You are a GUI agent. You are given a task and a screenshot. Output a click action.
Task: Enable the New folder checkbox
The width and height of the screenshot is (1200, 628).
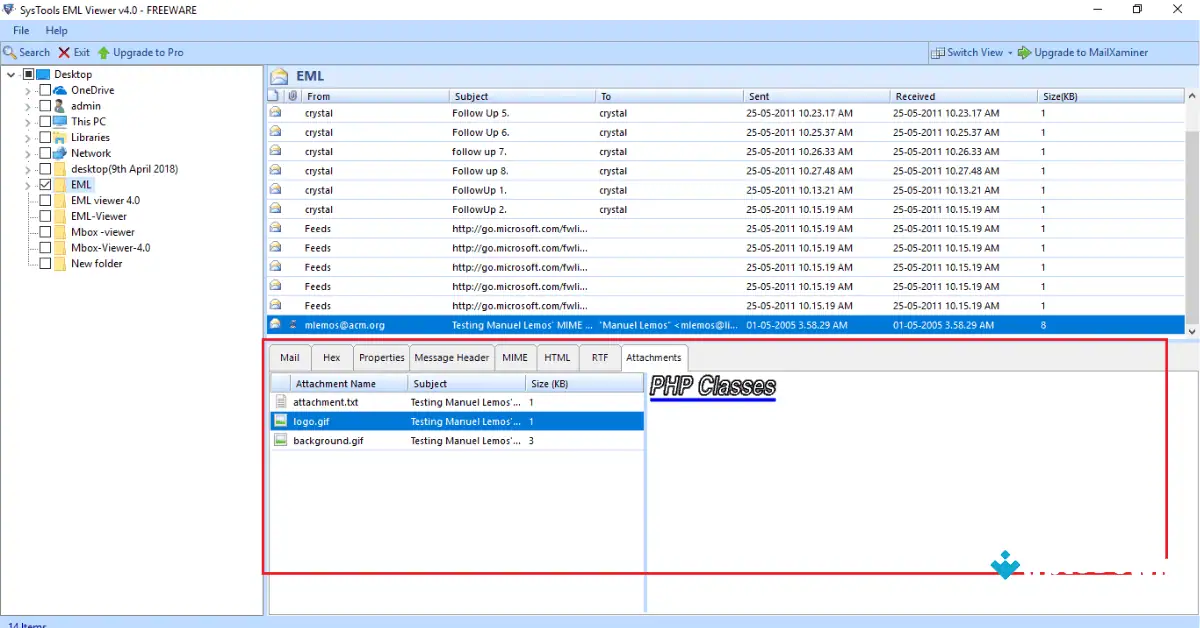(x=44, y=263)
